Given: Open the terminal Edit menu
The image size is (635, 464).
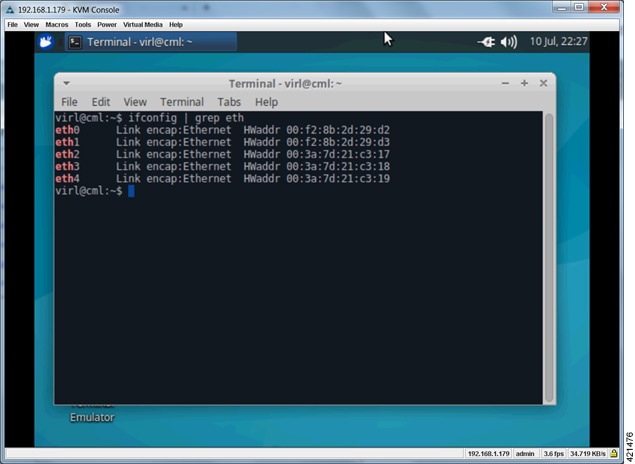Looking at the screenshot, I should (x=100, y=102).
